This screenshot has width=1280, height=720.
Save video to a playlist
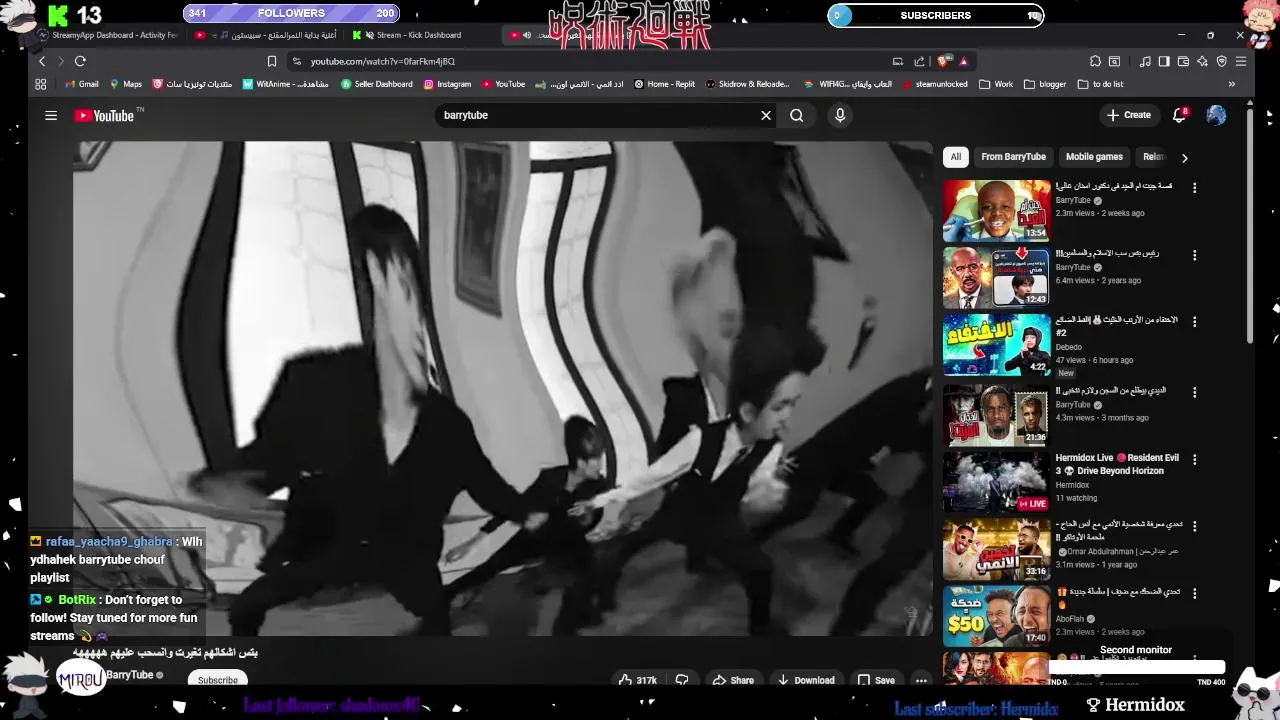pyautogui.click(x=875, y=680)
